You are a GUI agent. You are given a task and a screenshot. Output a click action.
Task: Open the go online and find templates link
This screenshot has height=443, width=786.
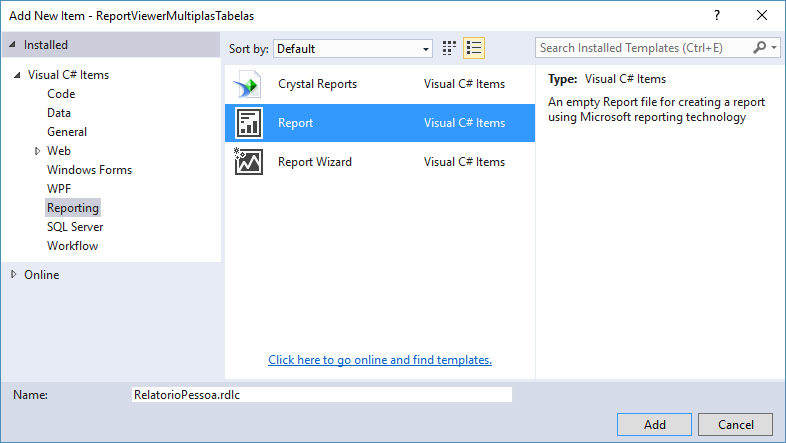[380, 360]
